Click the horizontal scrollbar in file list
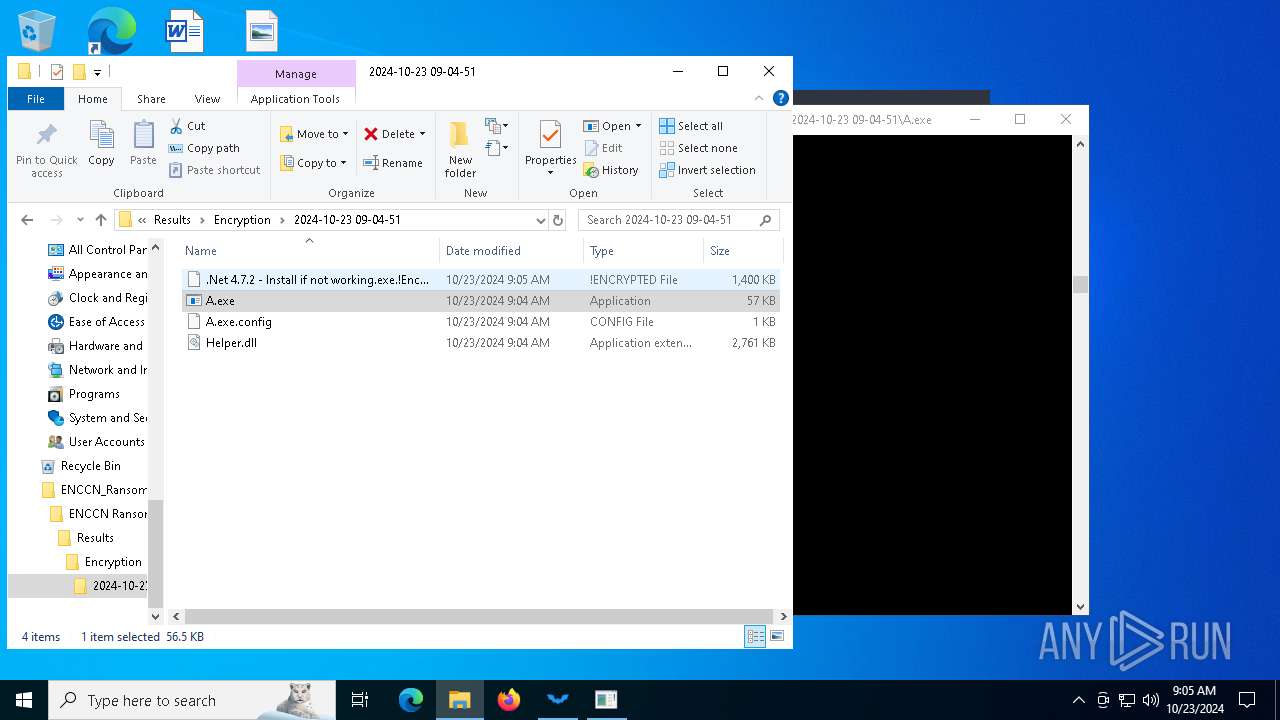The image size is (1280, 720). click(479, 617)
